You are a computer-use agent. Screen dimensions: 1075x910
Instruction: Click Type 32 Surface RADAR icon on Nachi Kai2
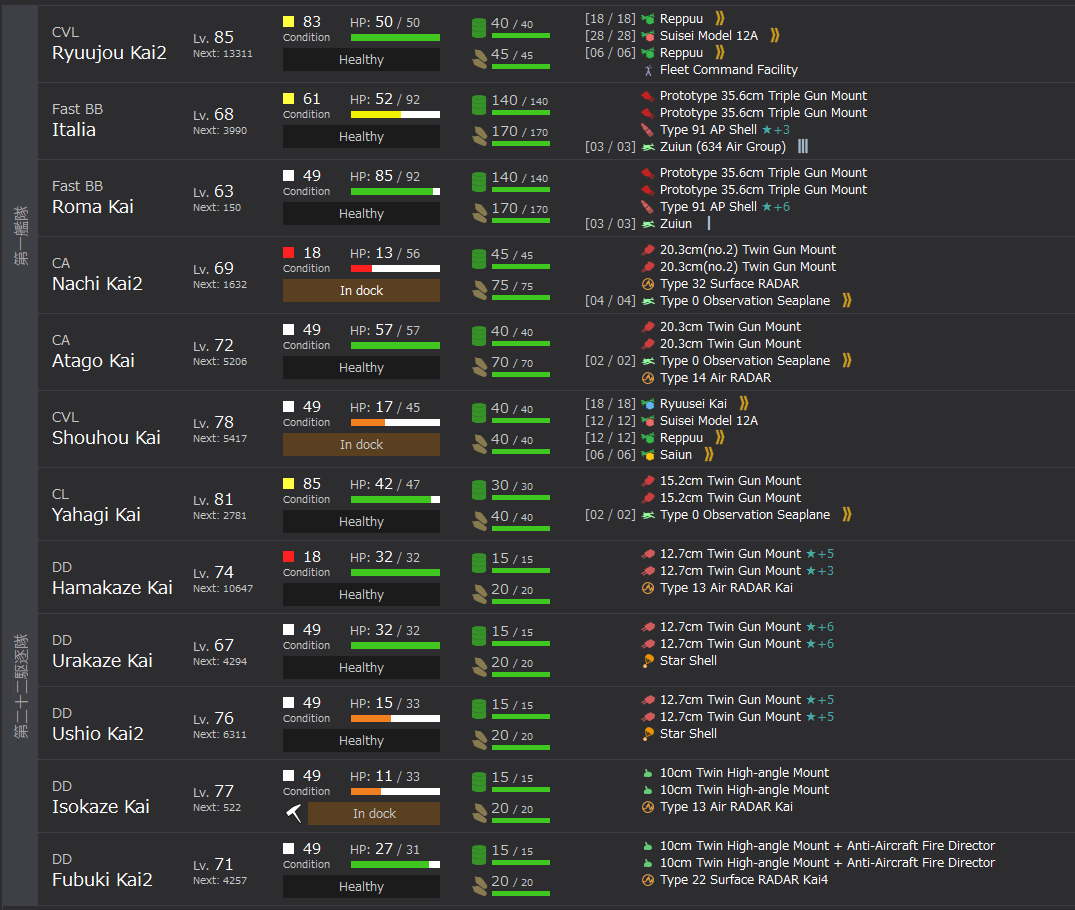(648, 284)
